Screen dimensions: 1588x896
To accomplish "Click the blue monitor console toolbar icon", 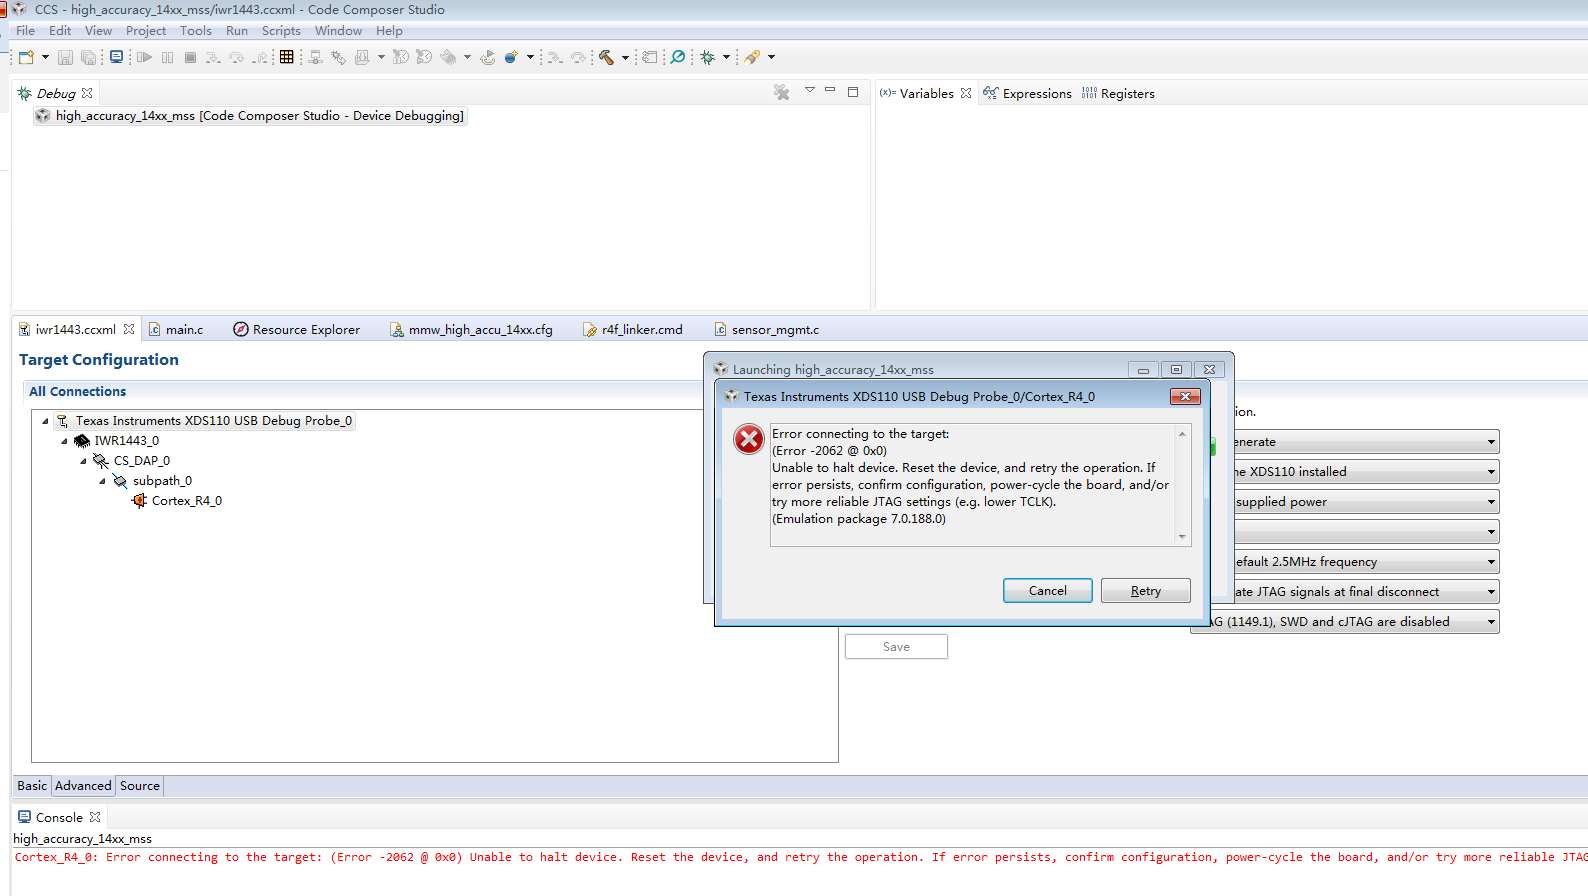I will pos(117,57).
